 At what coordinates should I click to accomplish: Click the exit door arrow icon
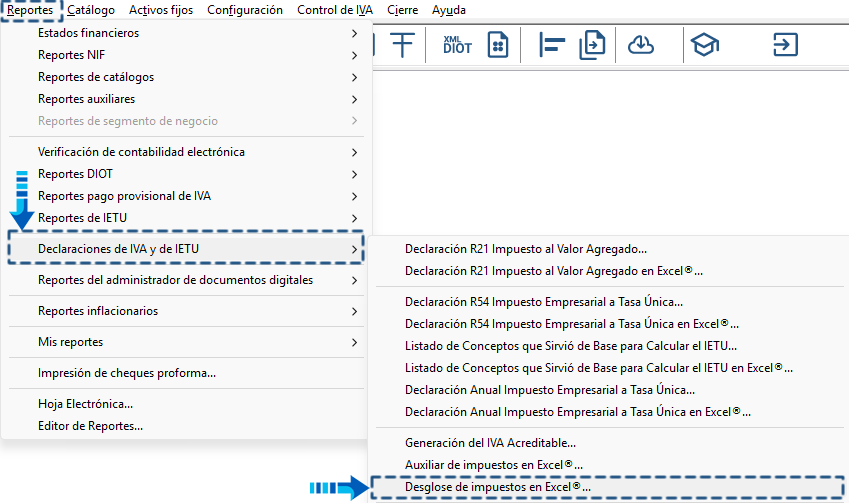click(x=785, y=45)
